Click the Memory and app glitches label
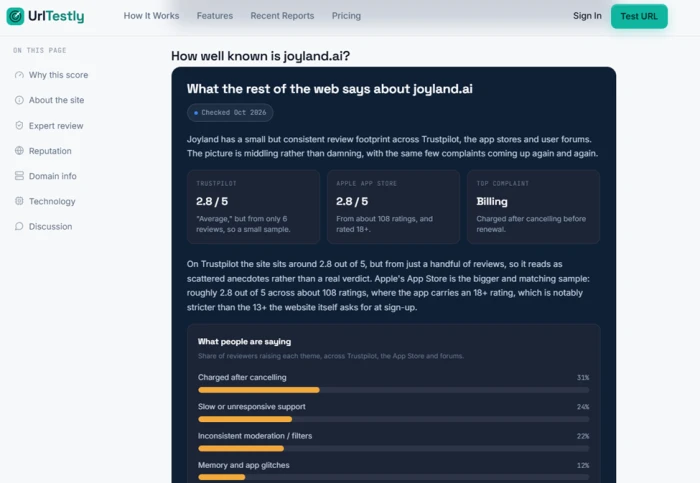Screen dimensions: 700x483 click(x=243, y=465)
